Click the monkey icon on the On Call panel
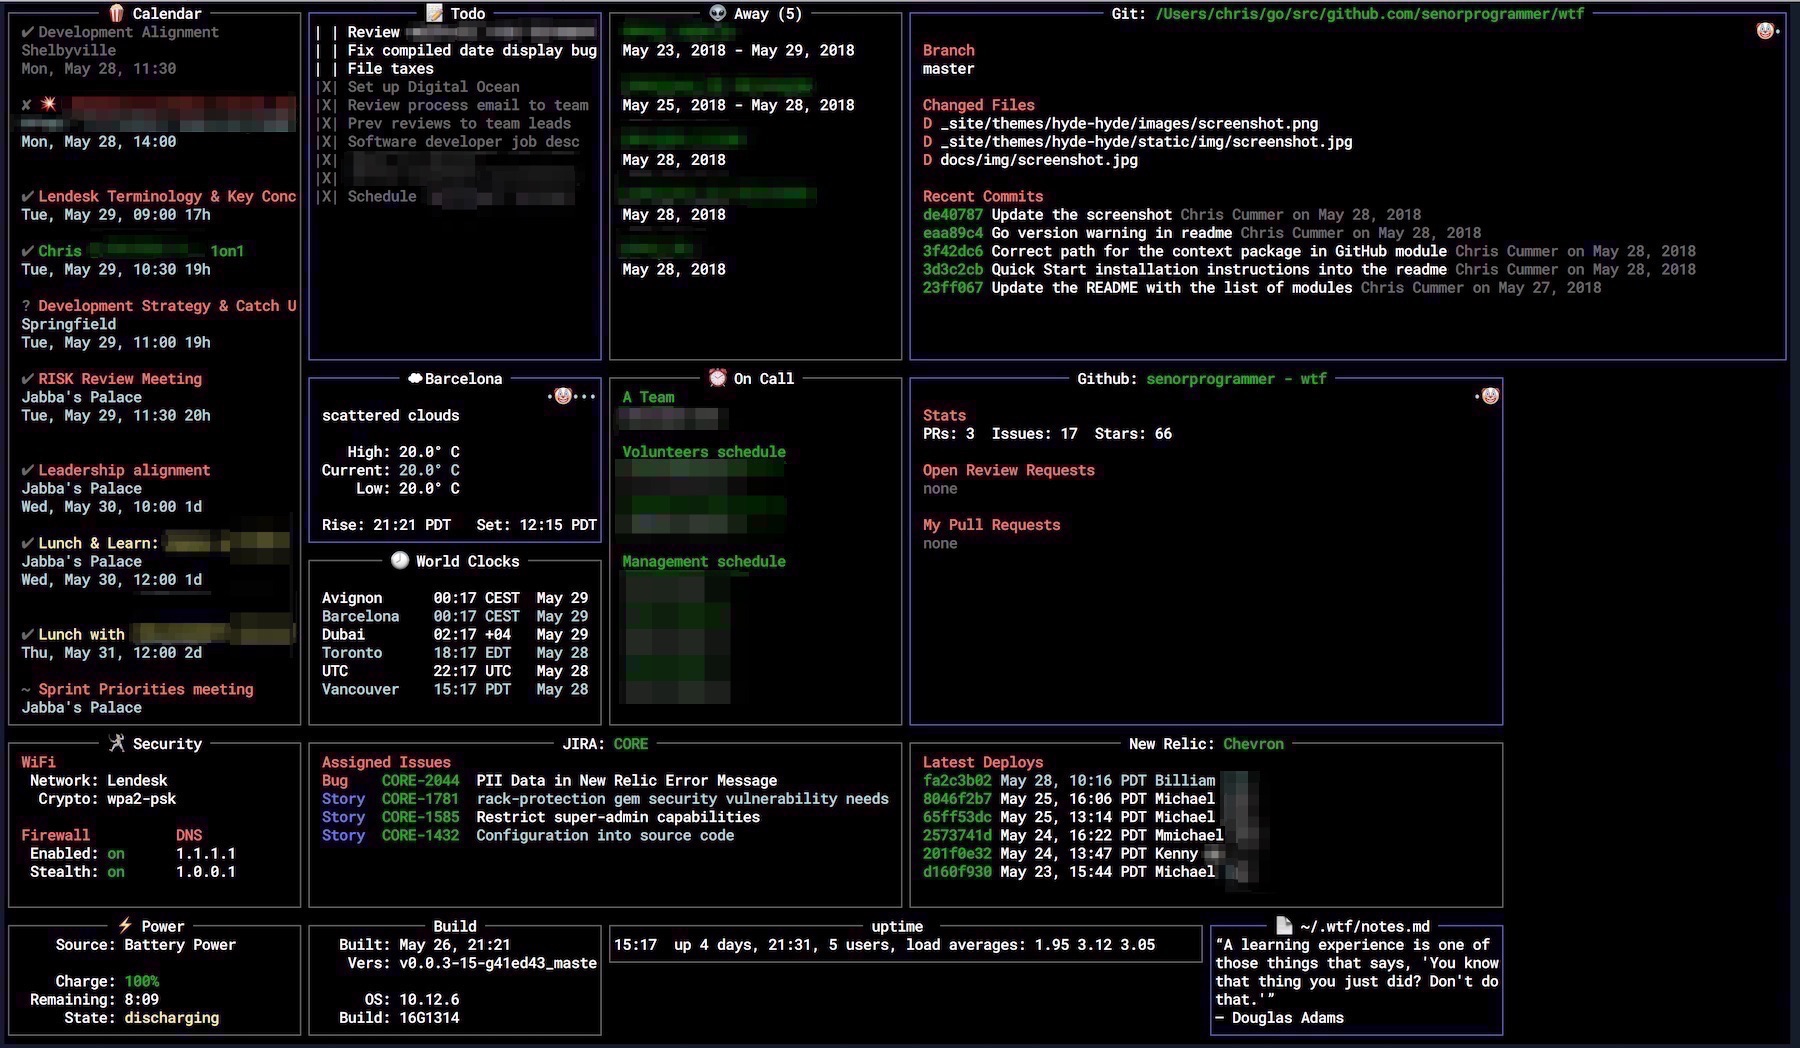Viewport: 1800px width, 1048px height. 718,378
